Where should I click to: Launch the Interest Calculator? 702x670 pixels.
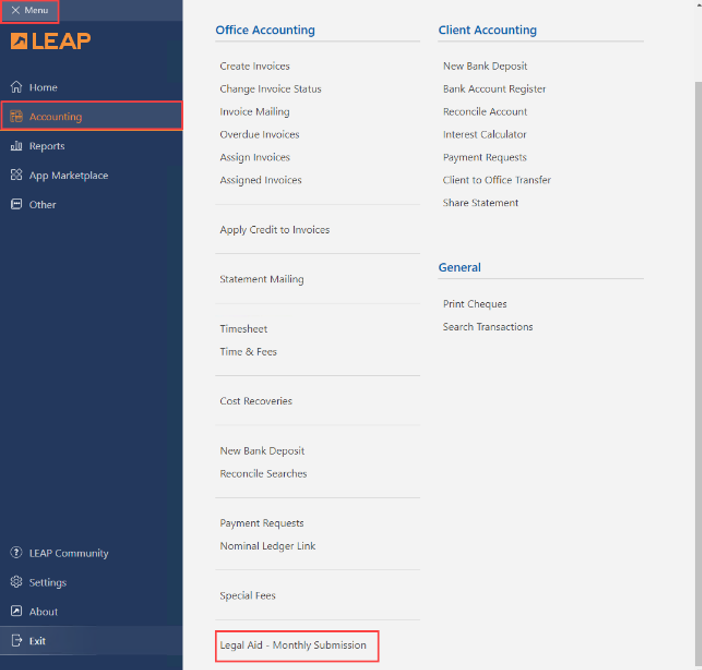484,134
